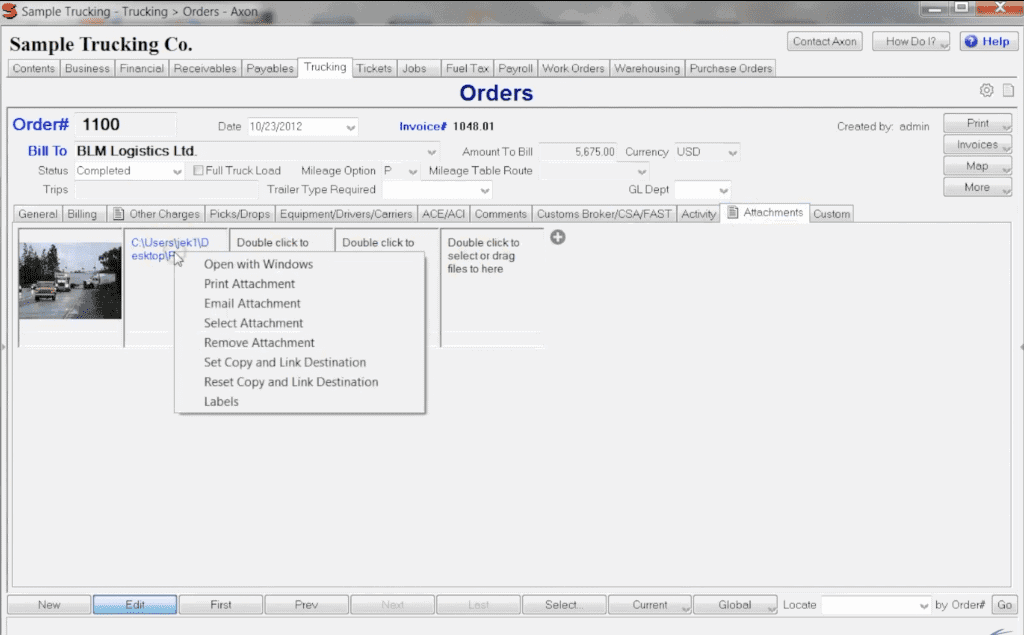Open the Fuel Tax module tab
1024x635 pixels.
coord(467,69)
